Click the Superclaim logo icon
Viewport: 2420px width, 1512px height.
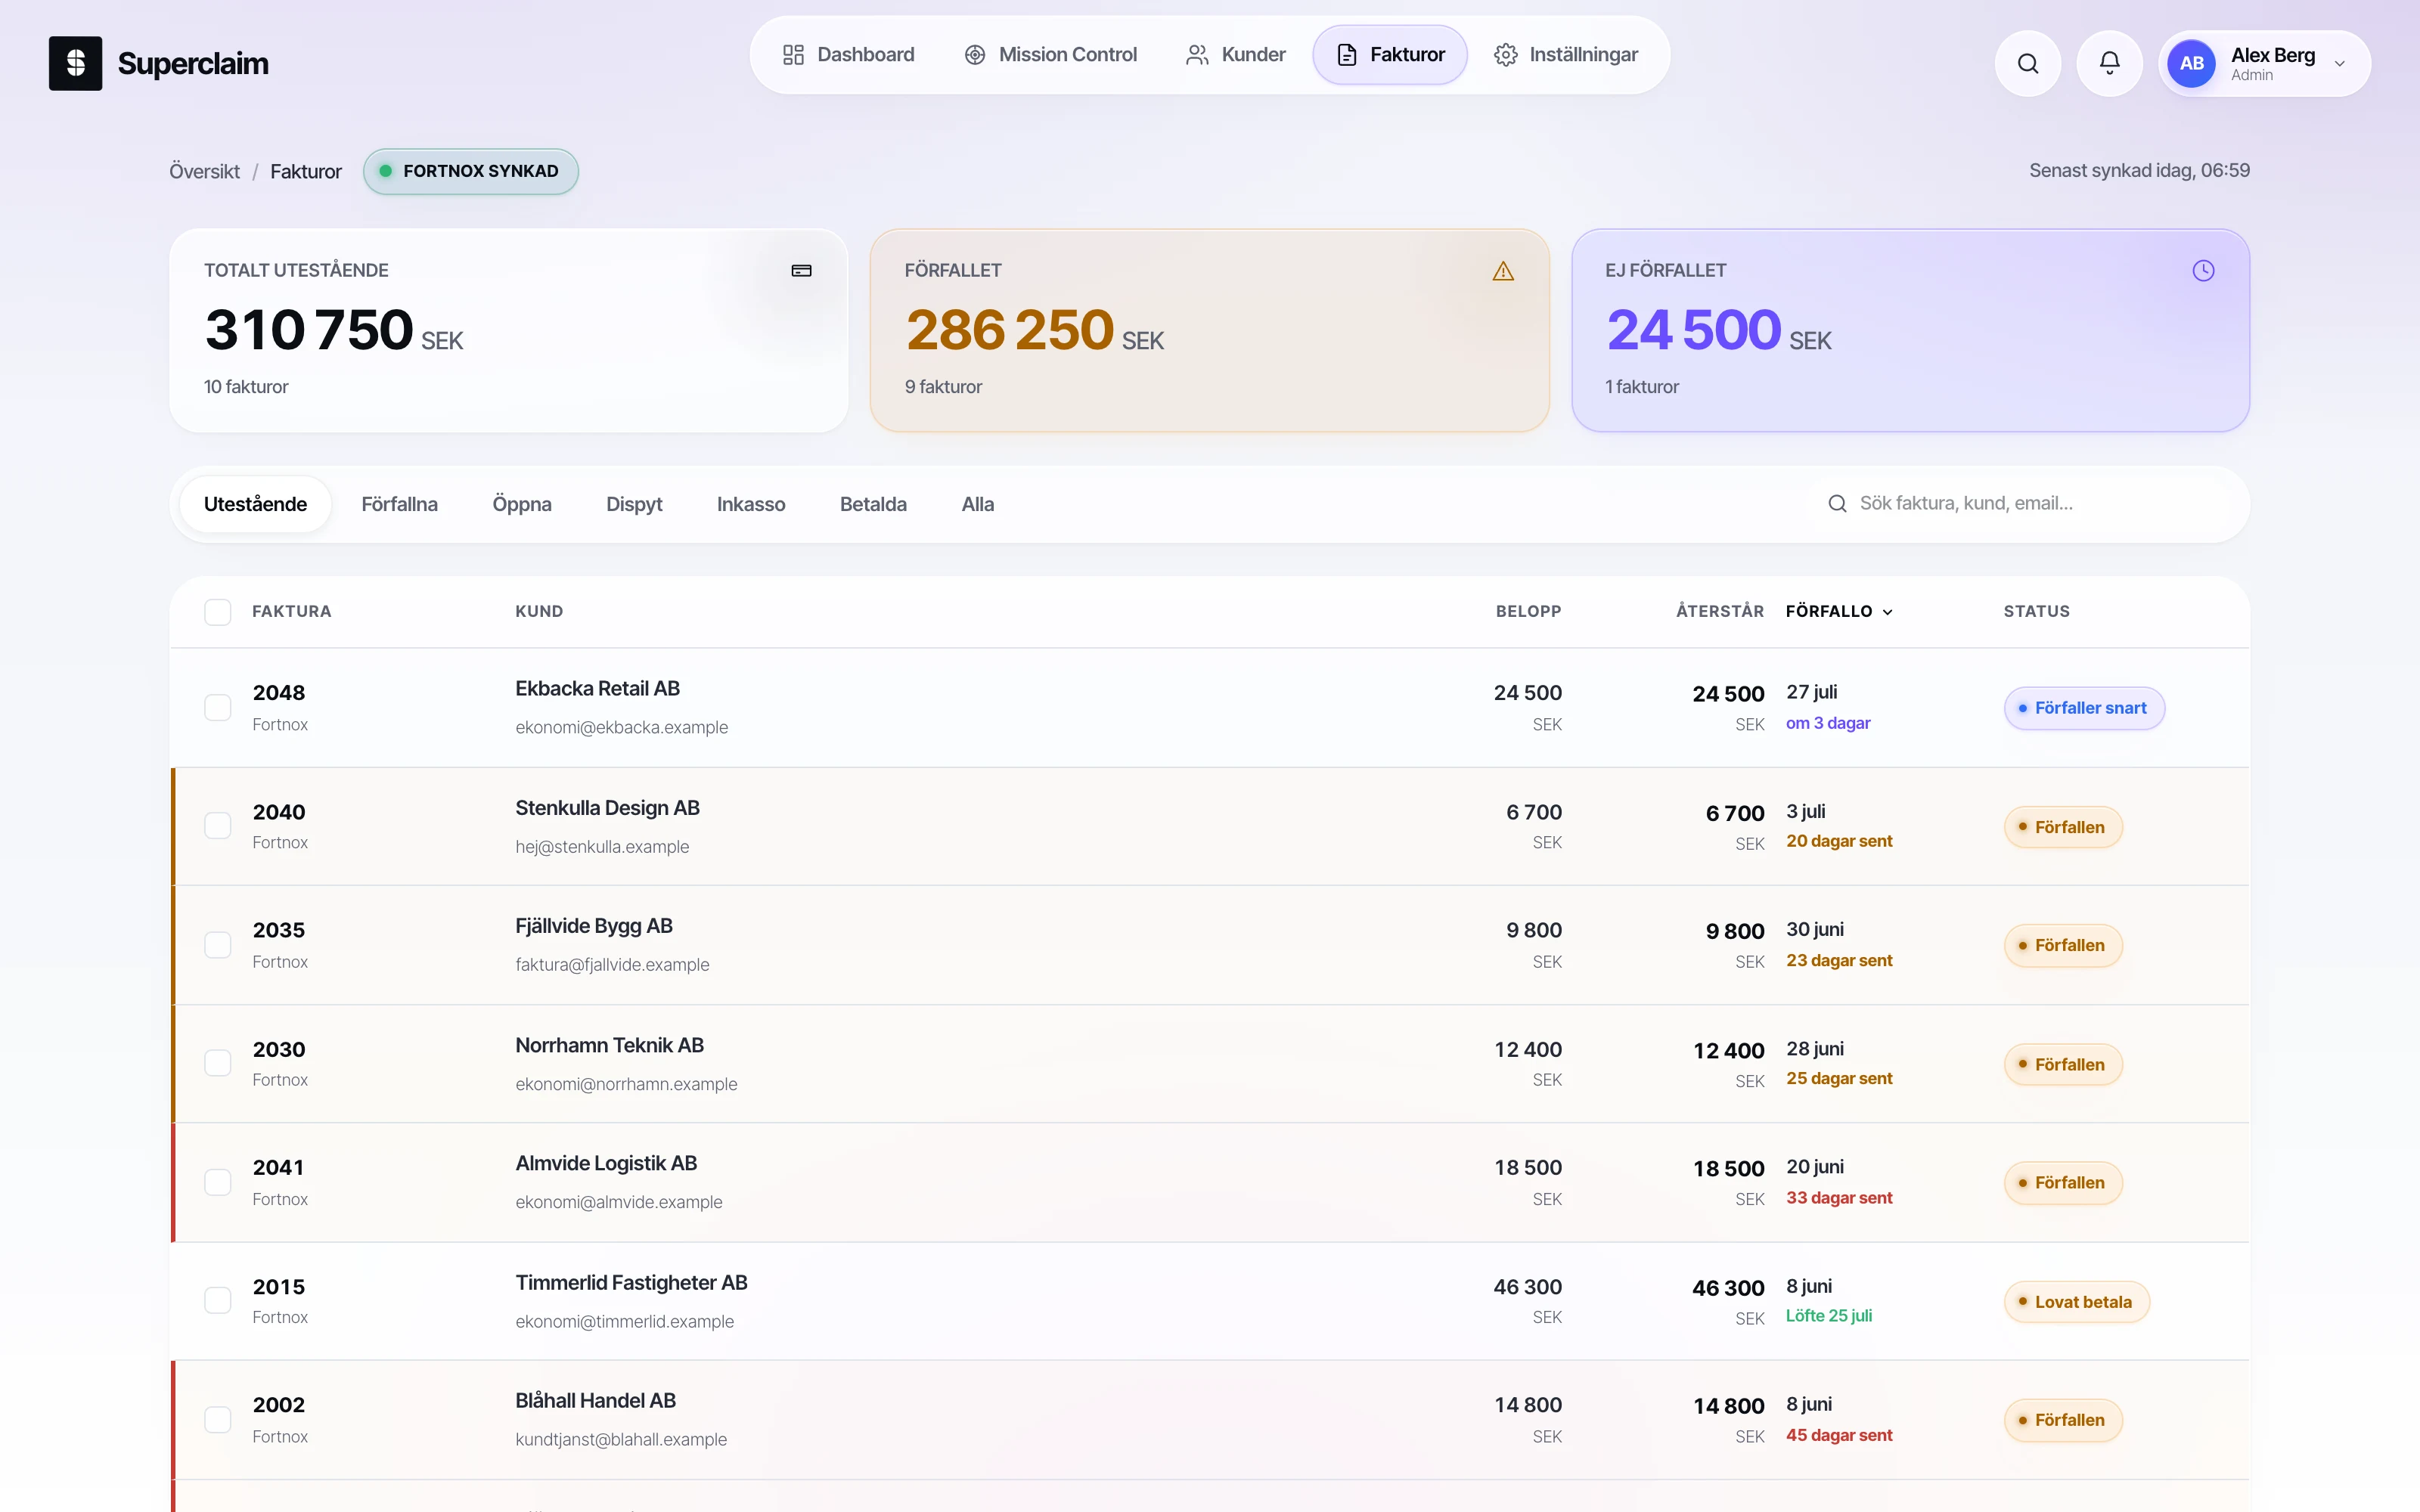(x=75, y=63)
